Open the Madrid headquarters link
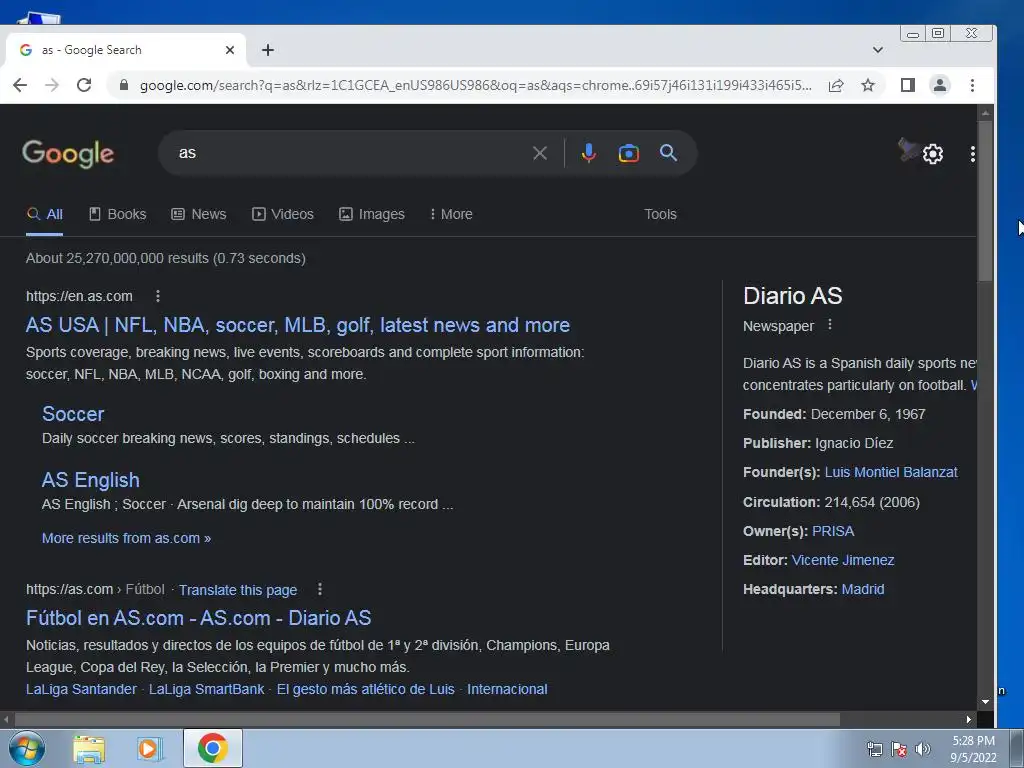Image resolution: width=1024 pixels, height=768 pixels. 863,589
